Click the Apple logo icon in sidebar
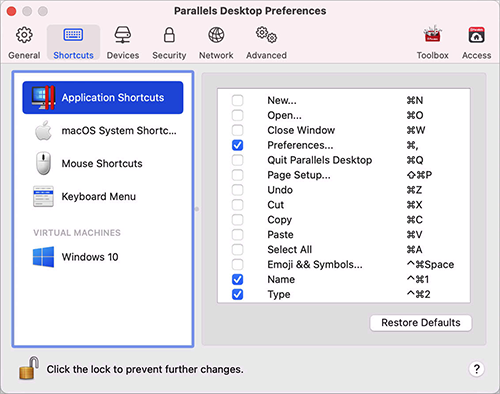Image resolution: width=500 pixels, height=394 pixels. [x=44, y=131]
